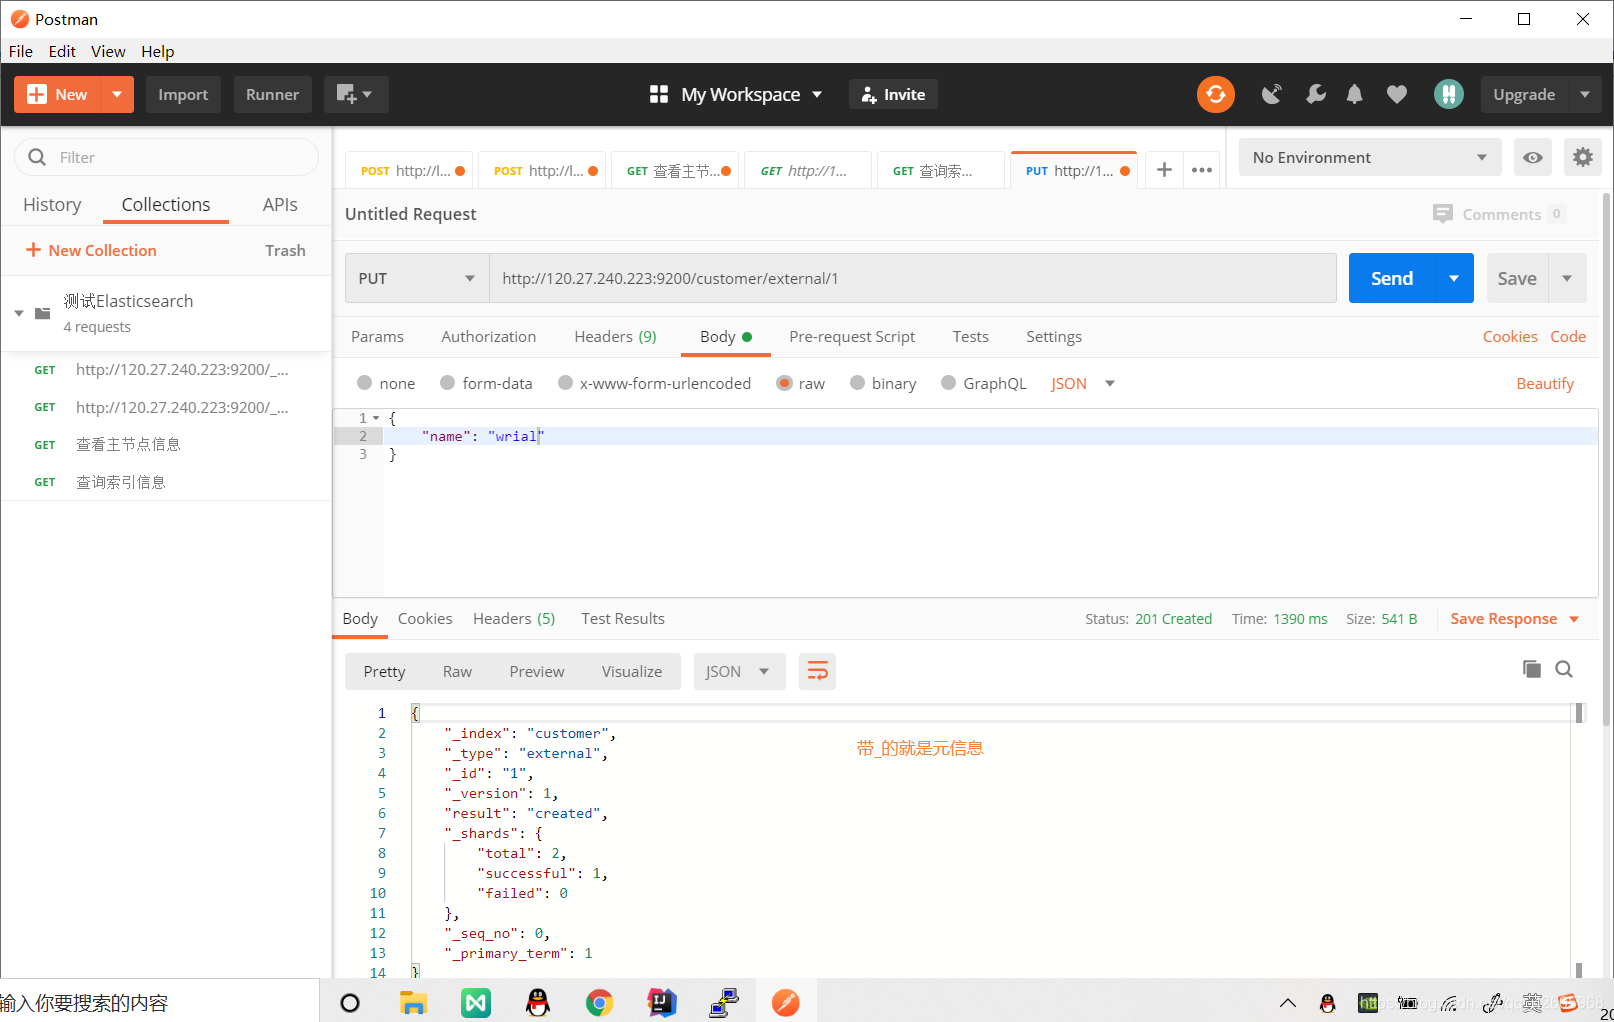Screen dimensions: 1614x1022
Task: Click the Import button
Action: pos(183,94)
